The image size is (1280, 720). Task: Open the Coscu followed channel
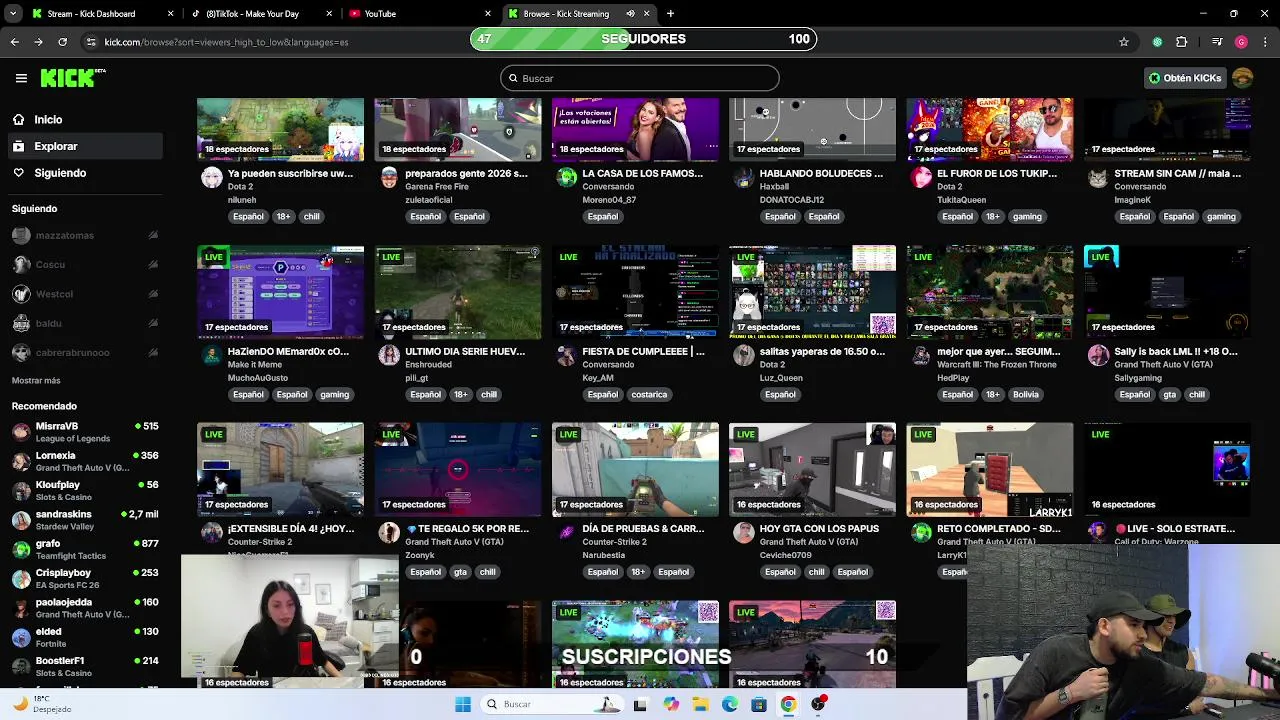[84, 264]
